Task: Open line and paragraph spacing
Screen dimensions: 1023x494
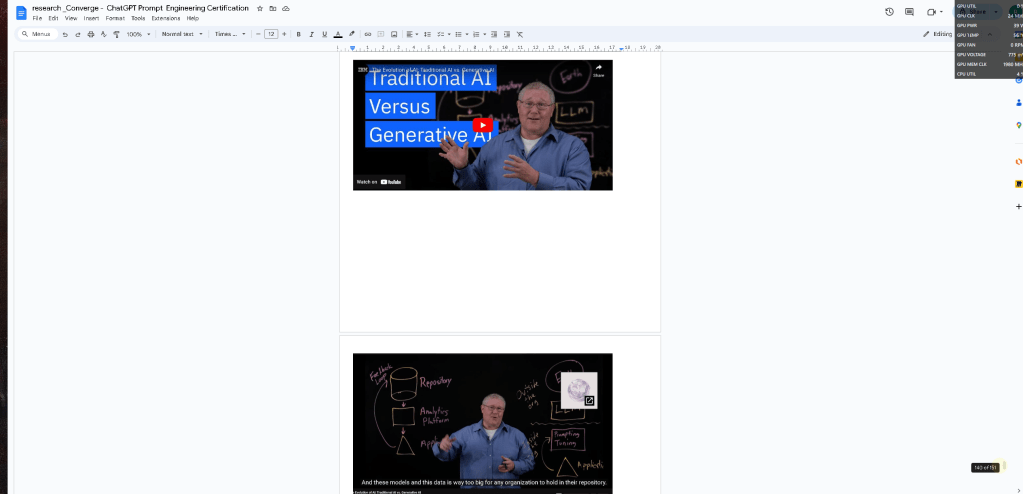Action: pos(427,34)
